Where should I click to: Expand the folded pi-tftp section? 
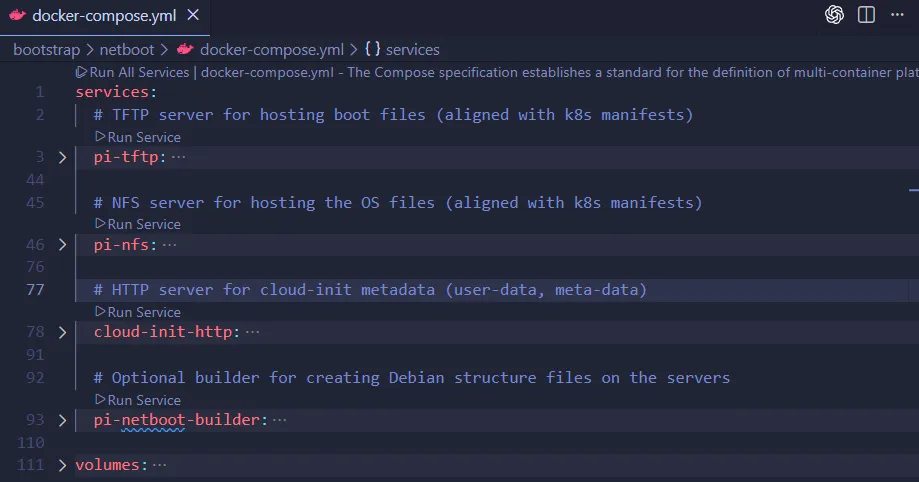pyautogui.click(x=62, y=157)
